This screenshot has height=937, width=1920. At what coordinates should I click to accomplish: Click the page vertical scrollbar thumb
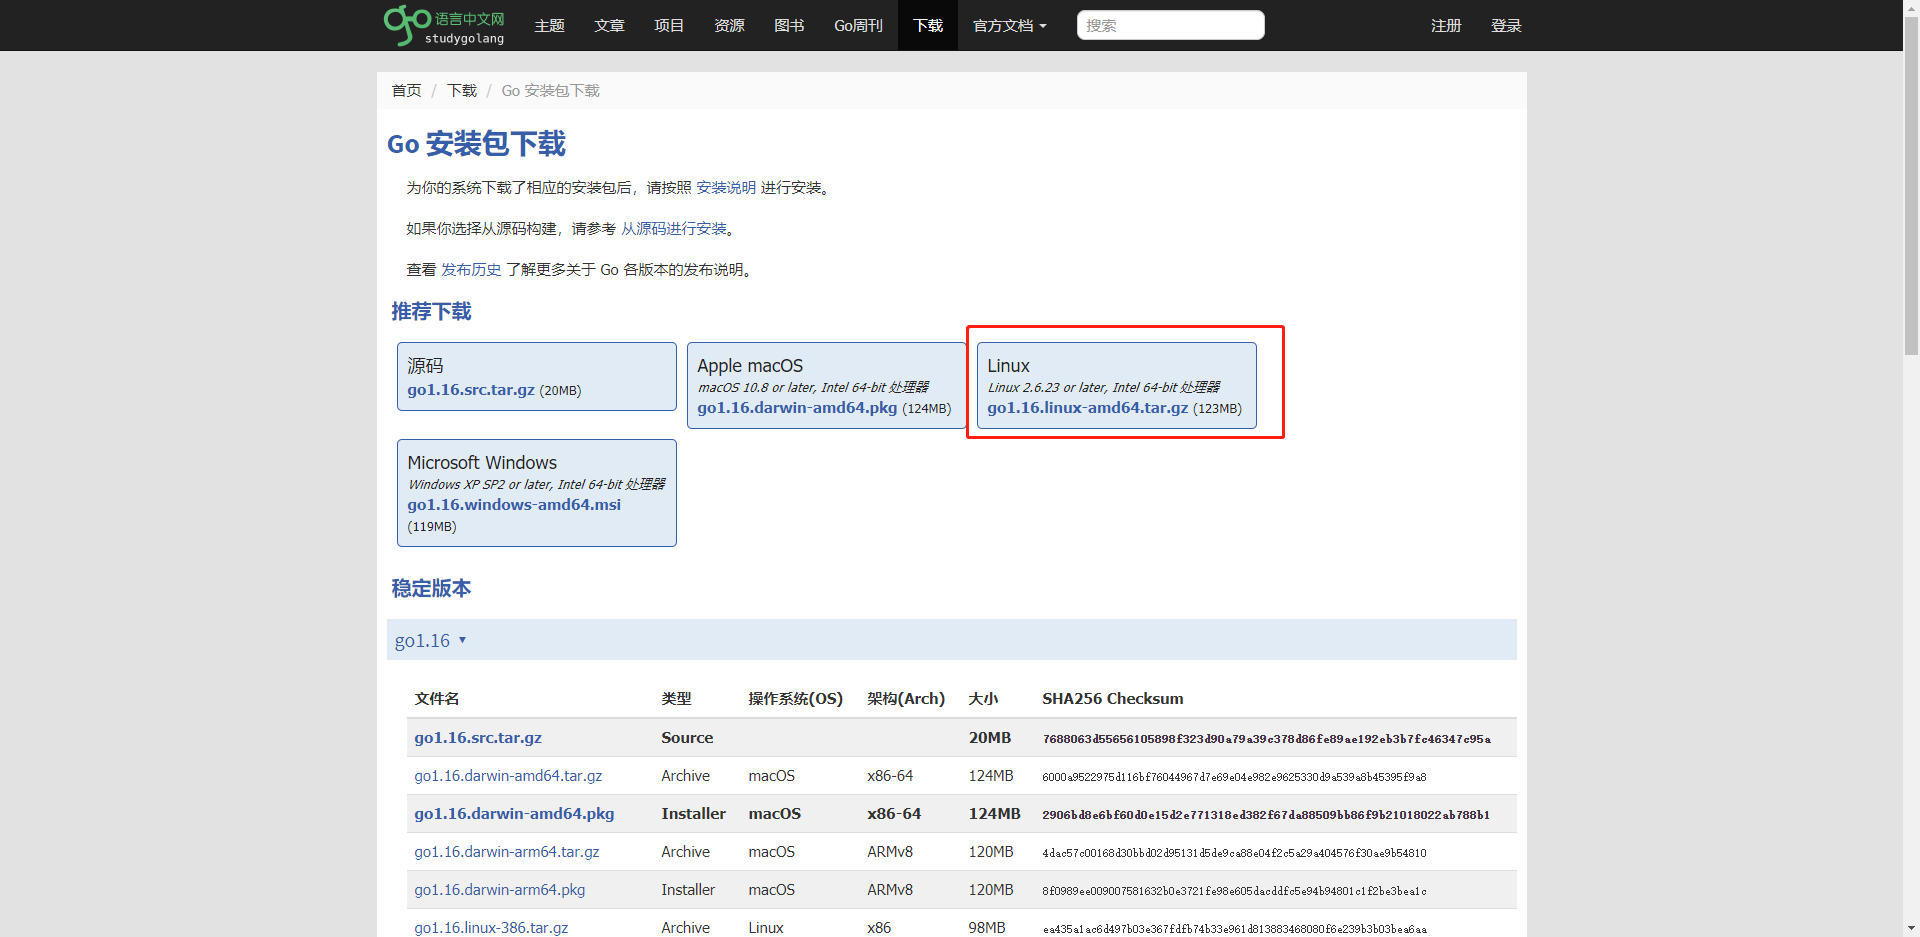pos(1911,185)
